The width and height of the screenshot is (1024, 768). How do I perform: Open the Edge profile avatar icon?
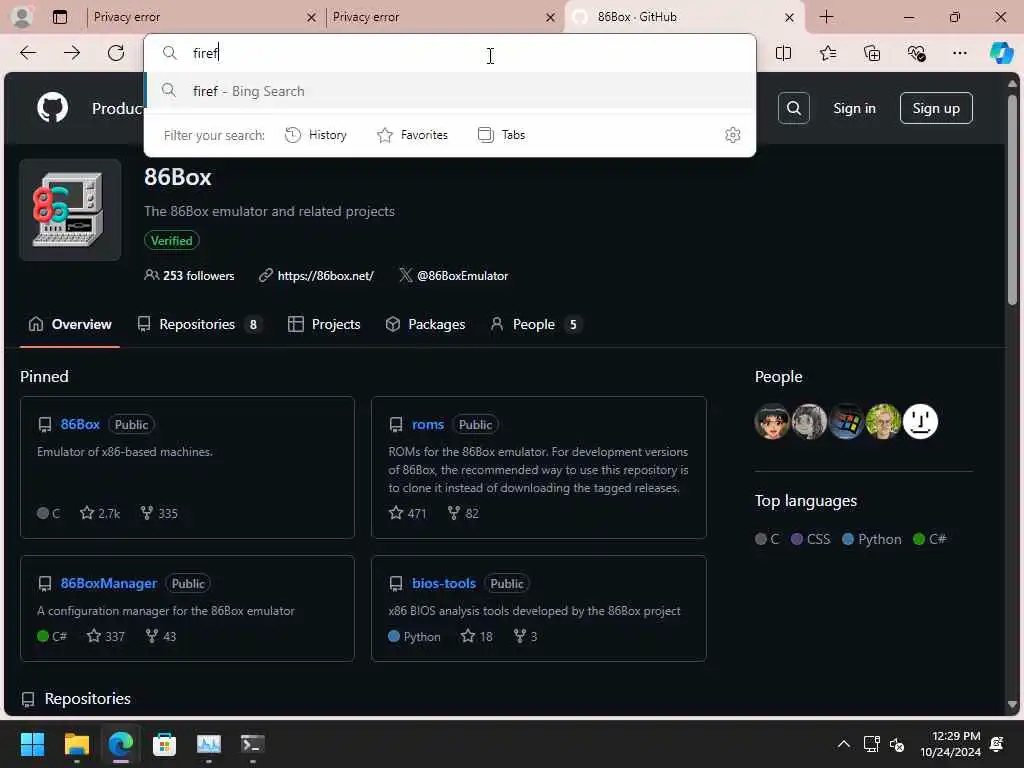tap(22, 17)
